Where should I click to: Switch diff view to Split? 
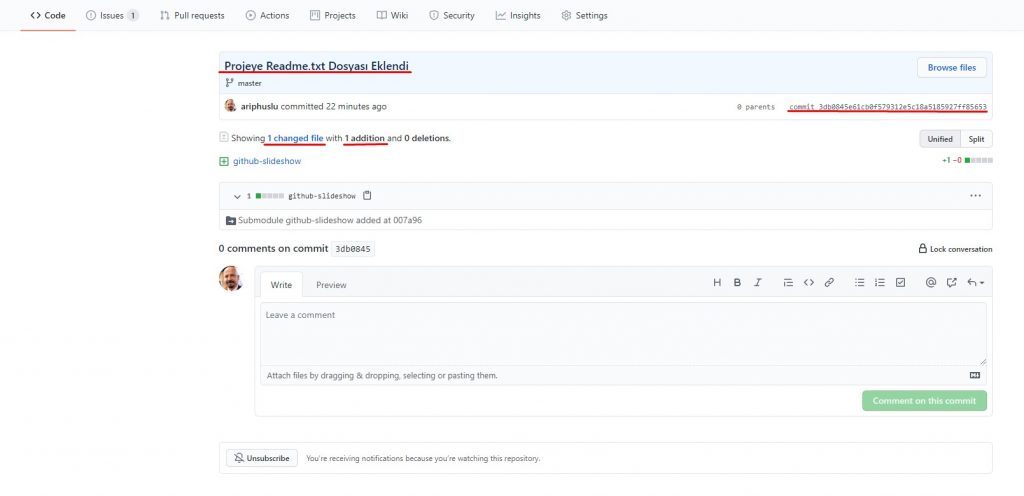pyautogui.click(x=976, y=139)
